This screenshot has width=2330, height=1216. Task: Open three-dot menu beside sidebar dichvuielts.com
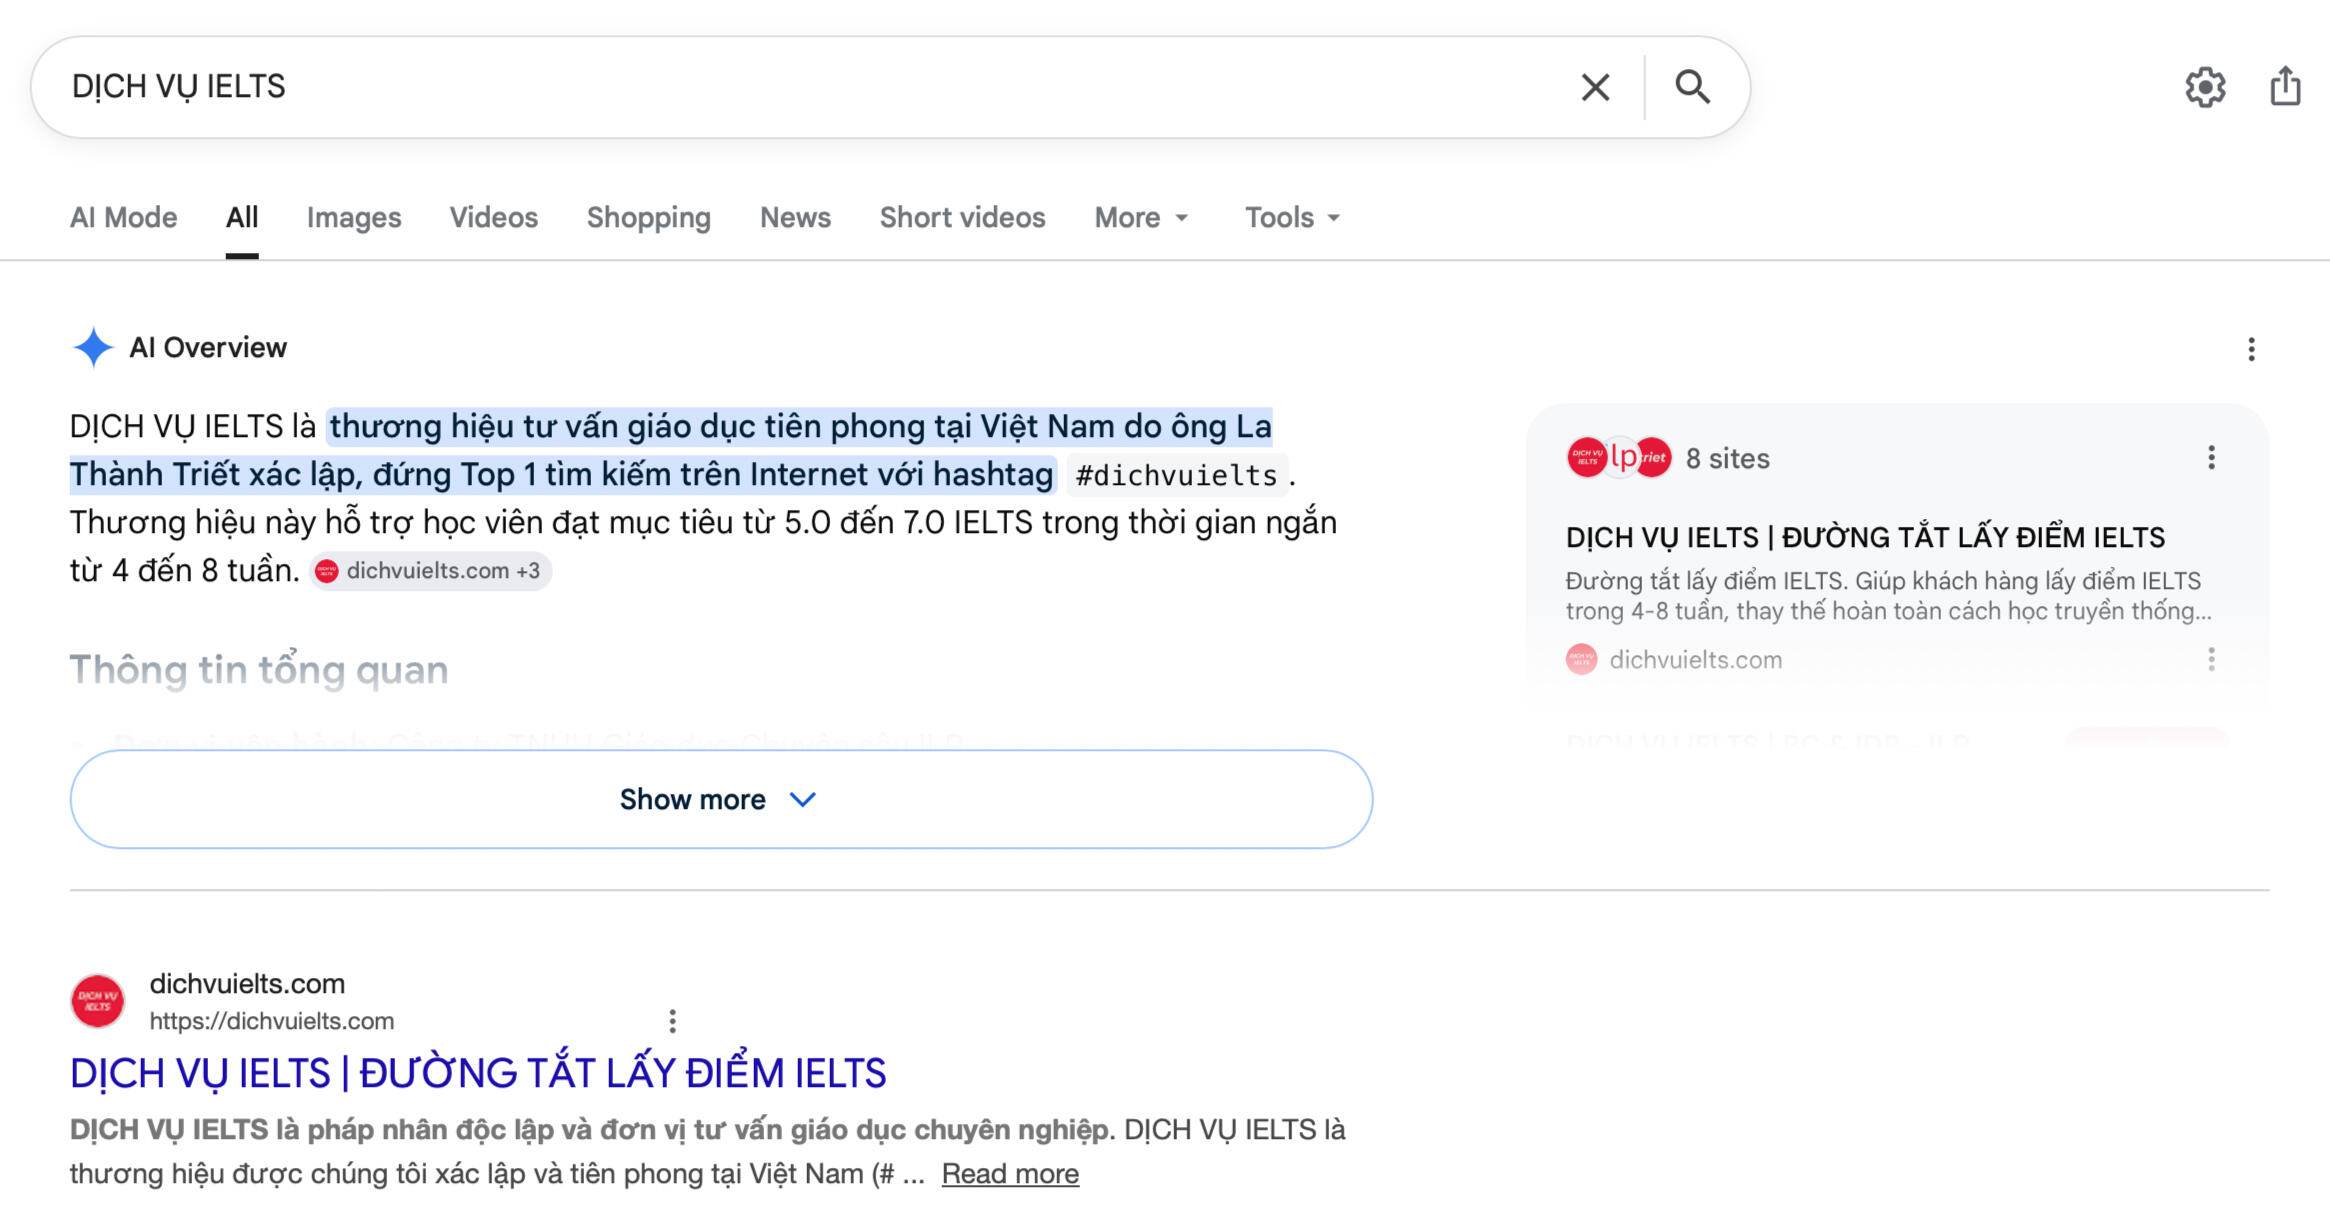tap(2211, 660)
